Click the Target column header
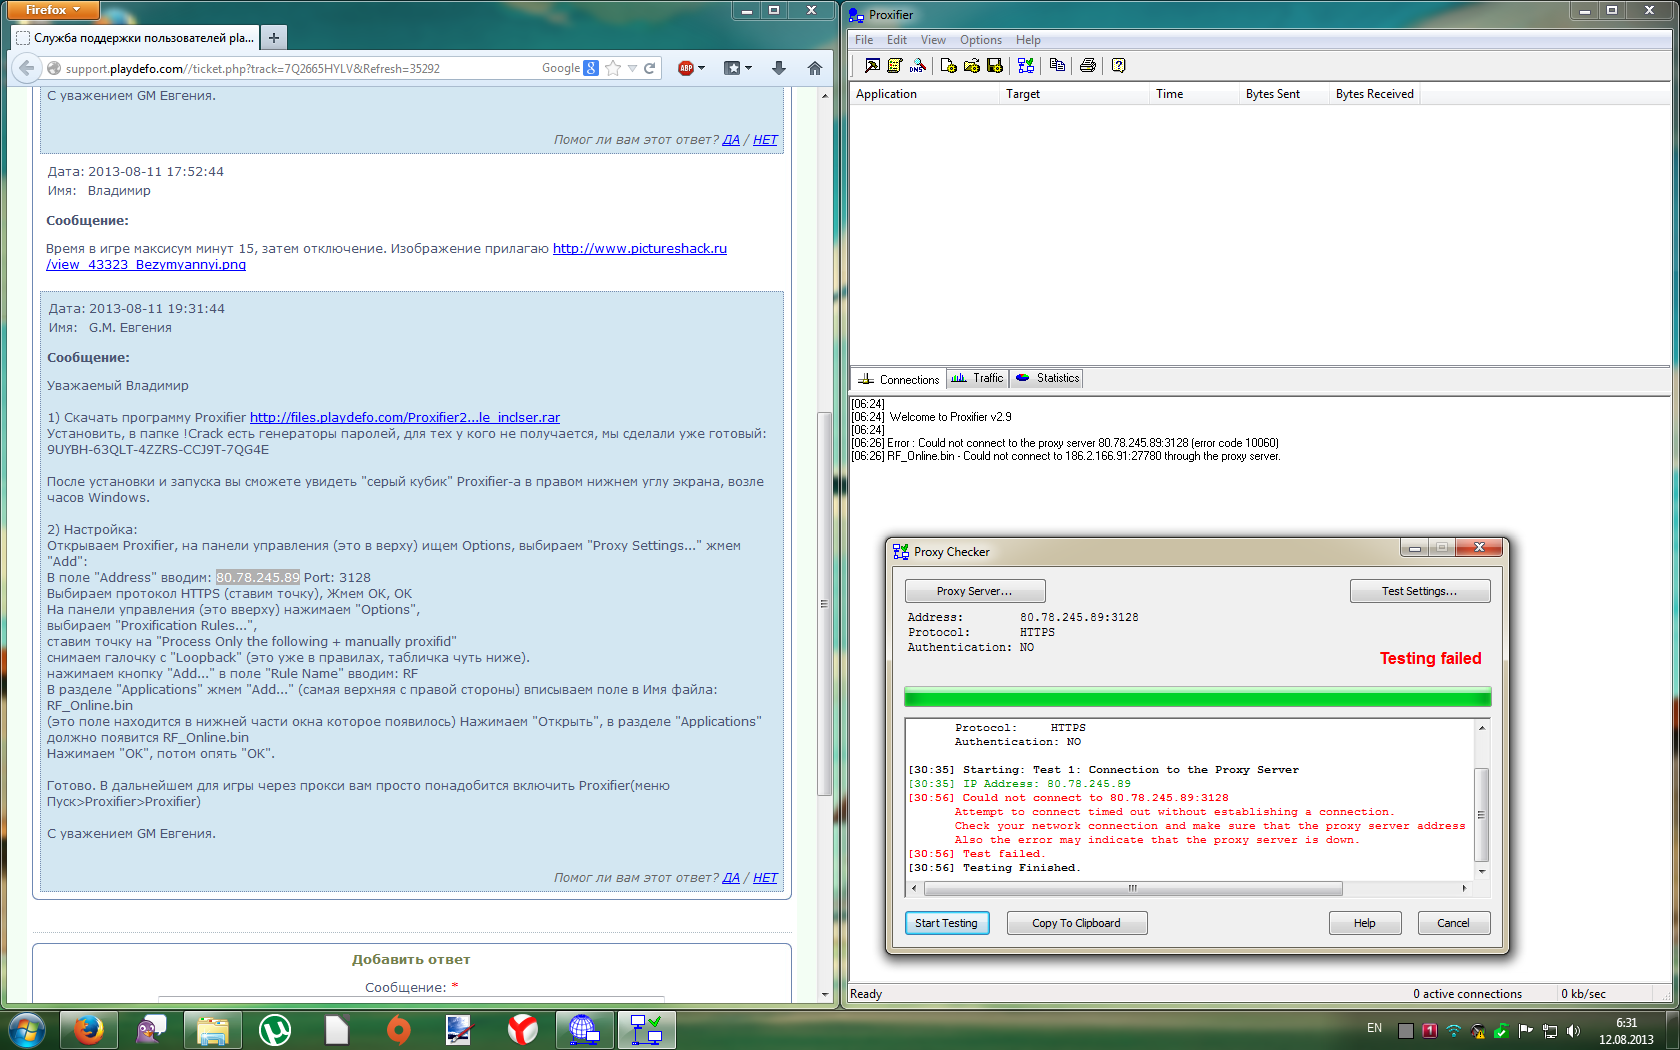 [1075, 94]
